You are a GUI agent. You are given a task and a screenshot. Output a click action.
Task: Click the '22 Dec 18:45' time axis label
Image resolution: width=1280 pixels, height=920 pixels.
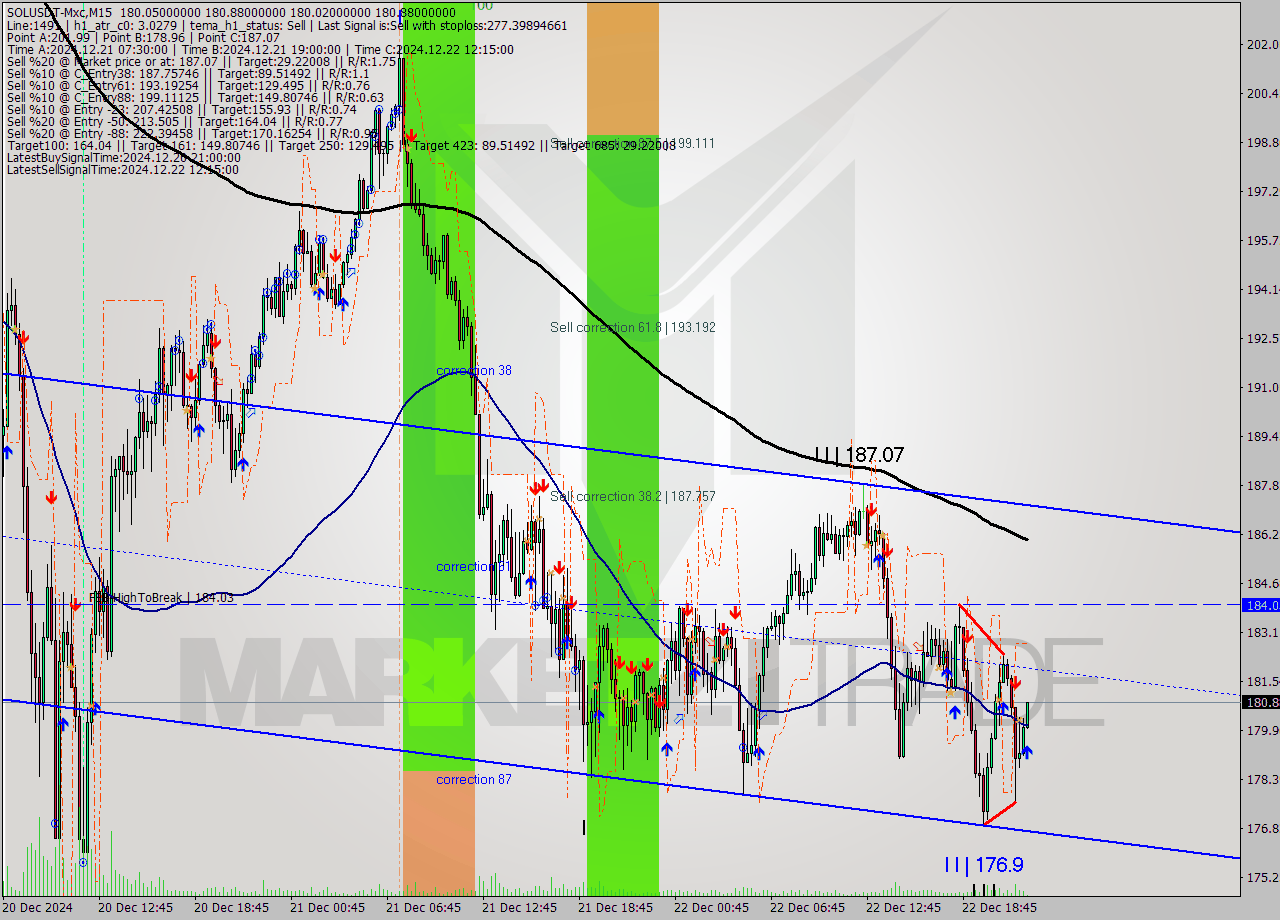(999, 908)
